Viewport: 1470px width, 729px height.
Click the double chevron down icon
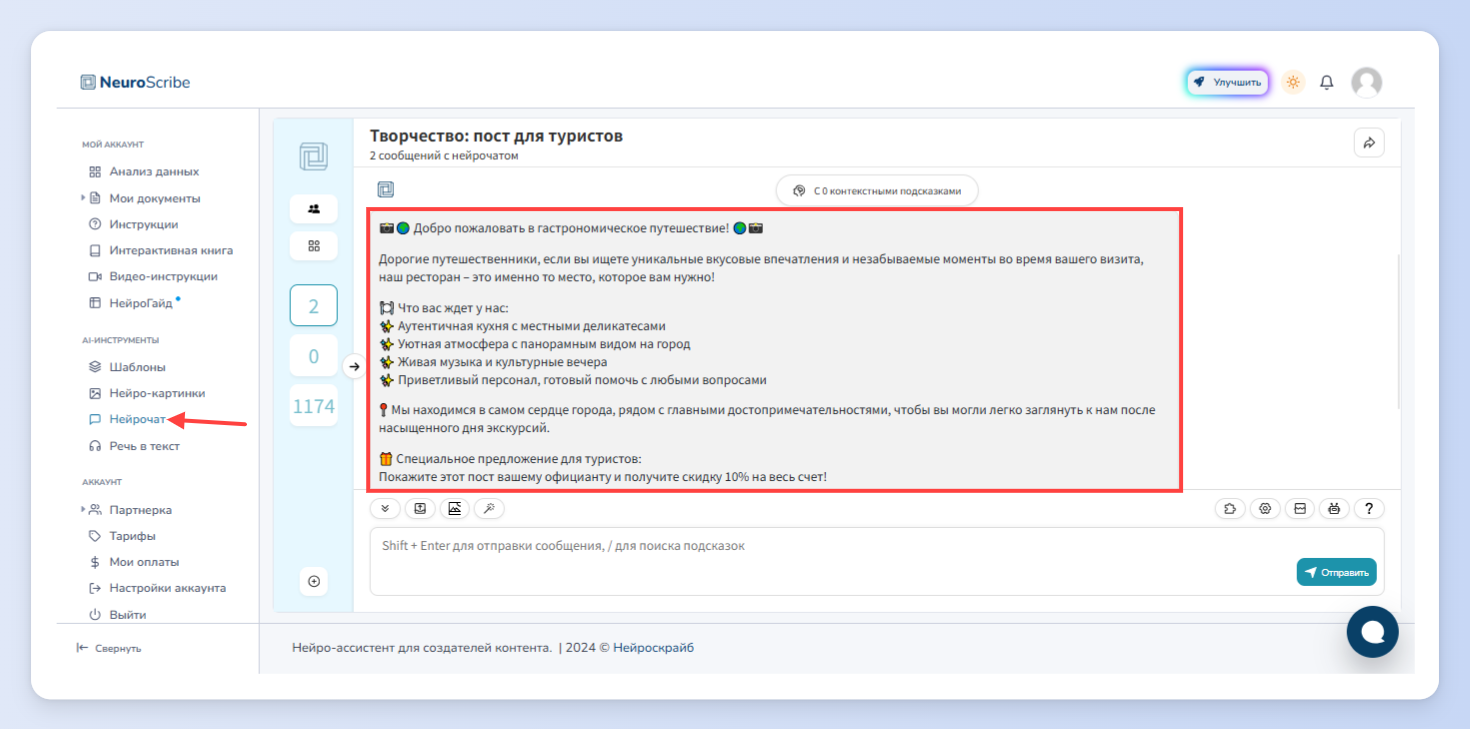(x=385, y=508)
